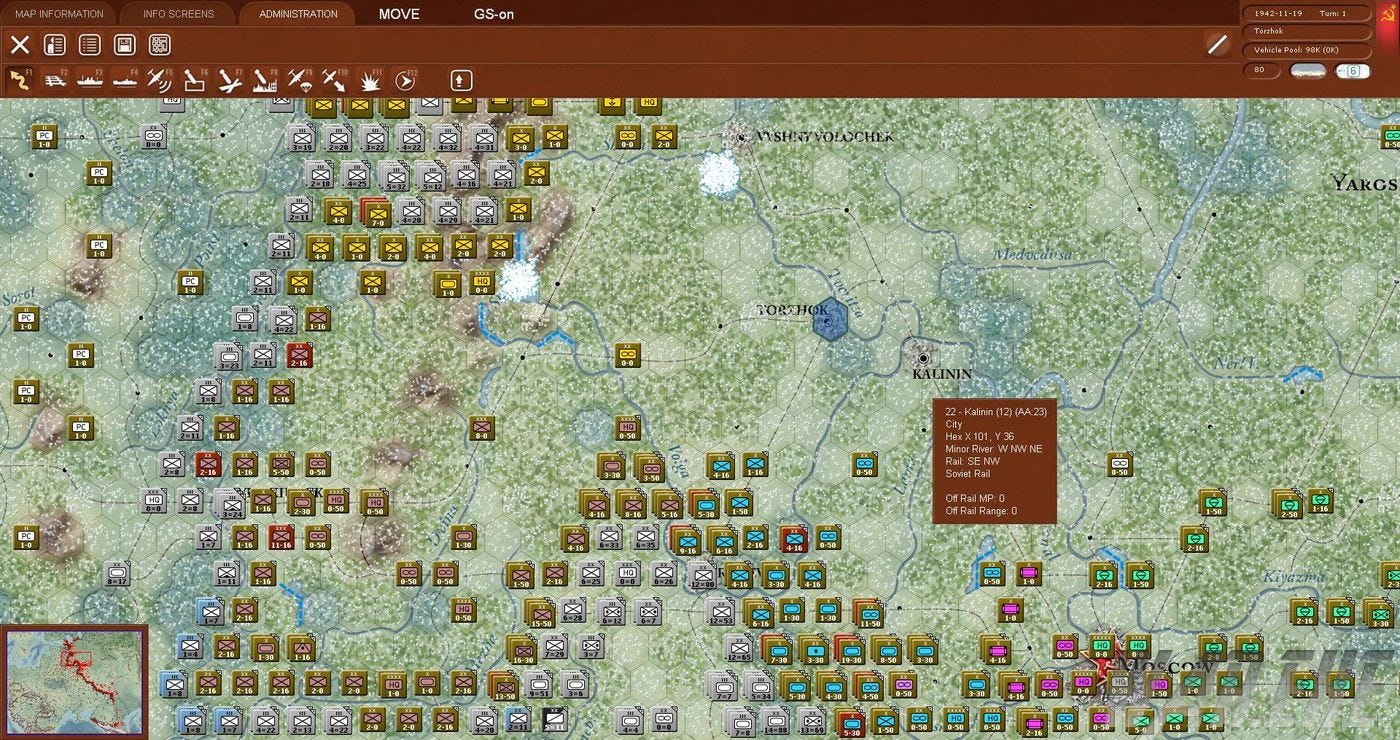
Task: Select the unit counter marked 13=80
Action: [701, 574]
